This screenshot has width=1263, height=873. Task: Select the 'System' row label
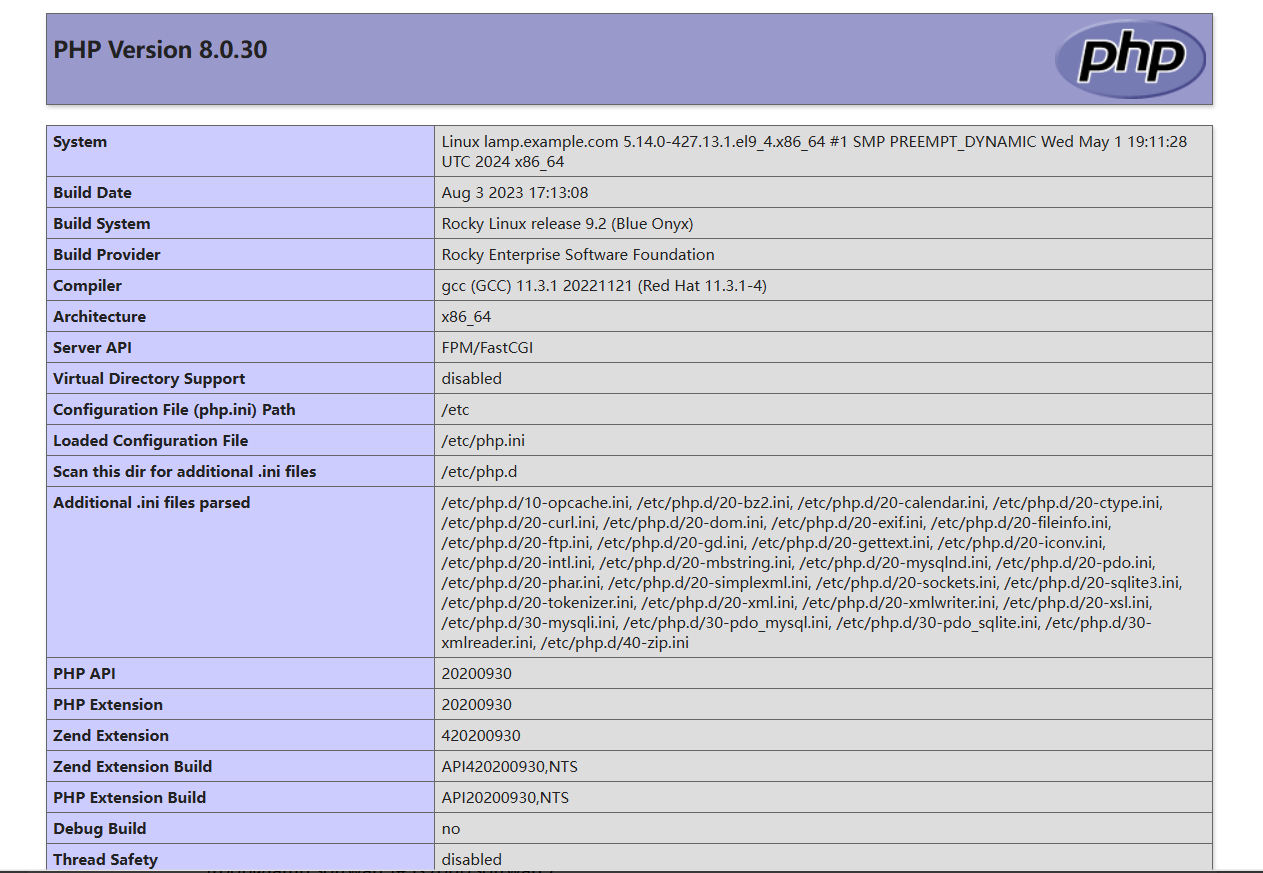tap(80, 142)
